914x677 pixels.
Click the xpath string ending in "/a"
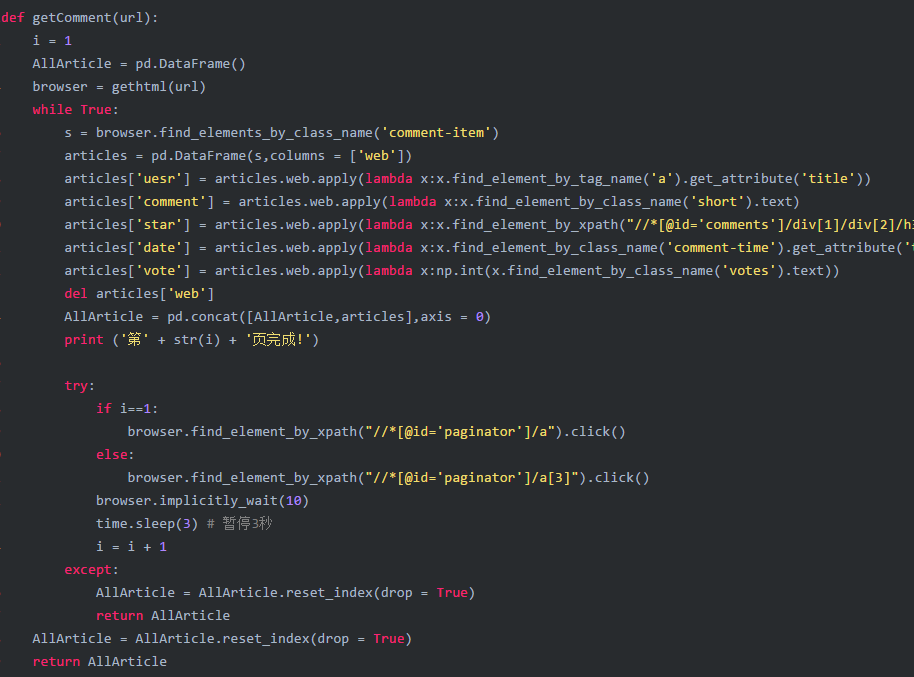point(460,432)
